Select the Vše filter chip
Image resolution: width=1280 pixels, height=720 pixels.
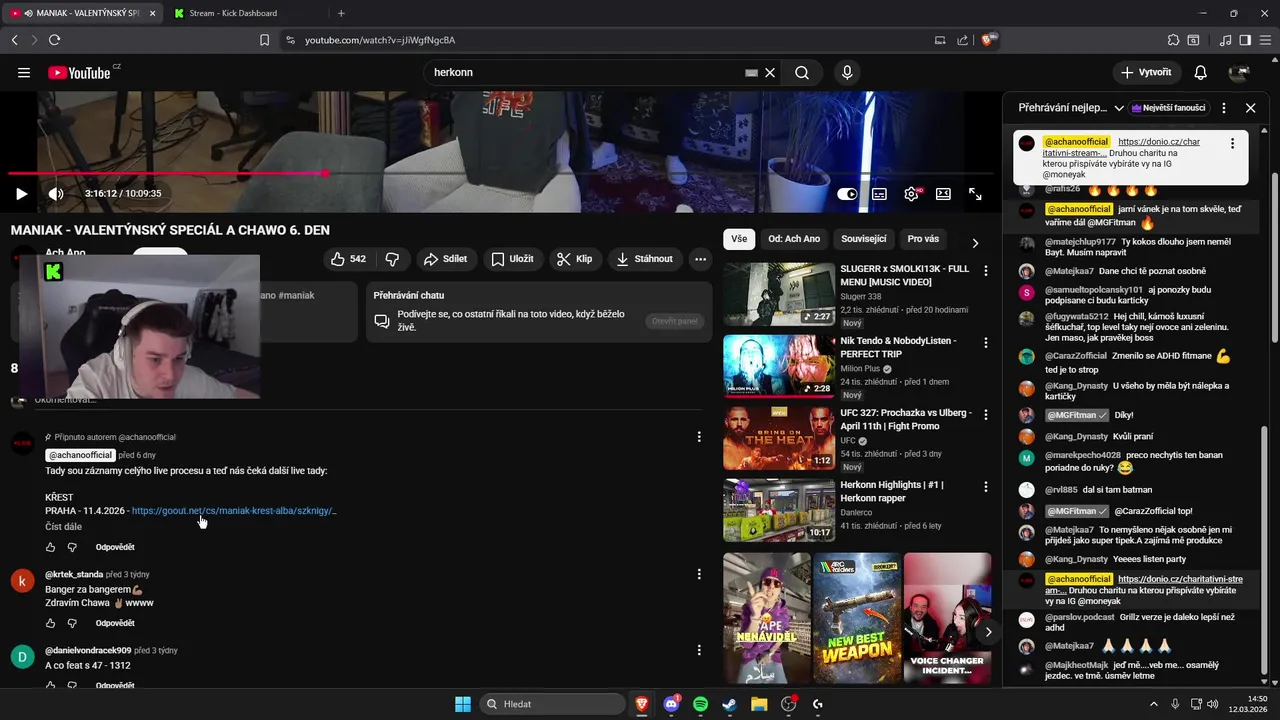pos(738,239)
